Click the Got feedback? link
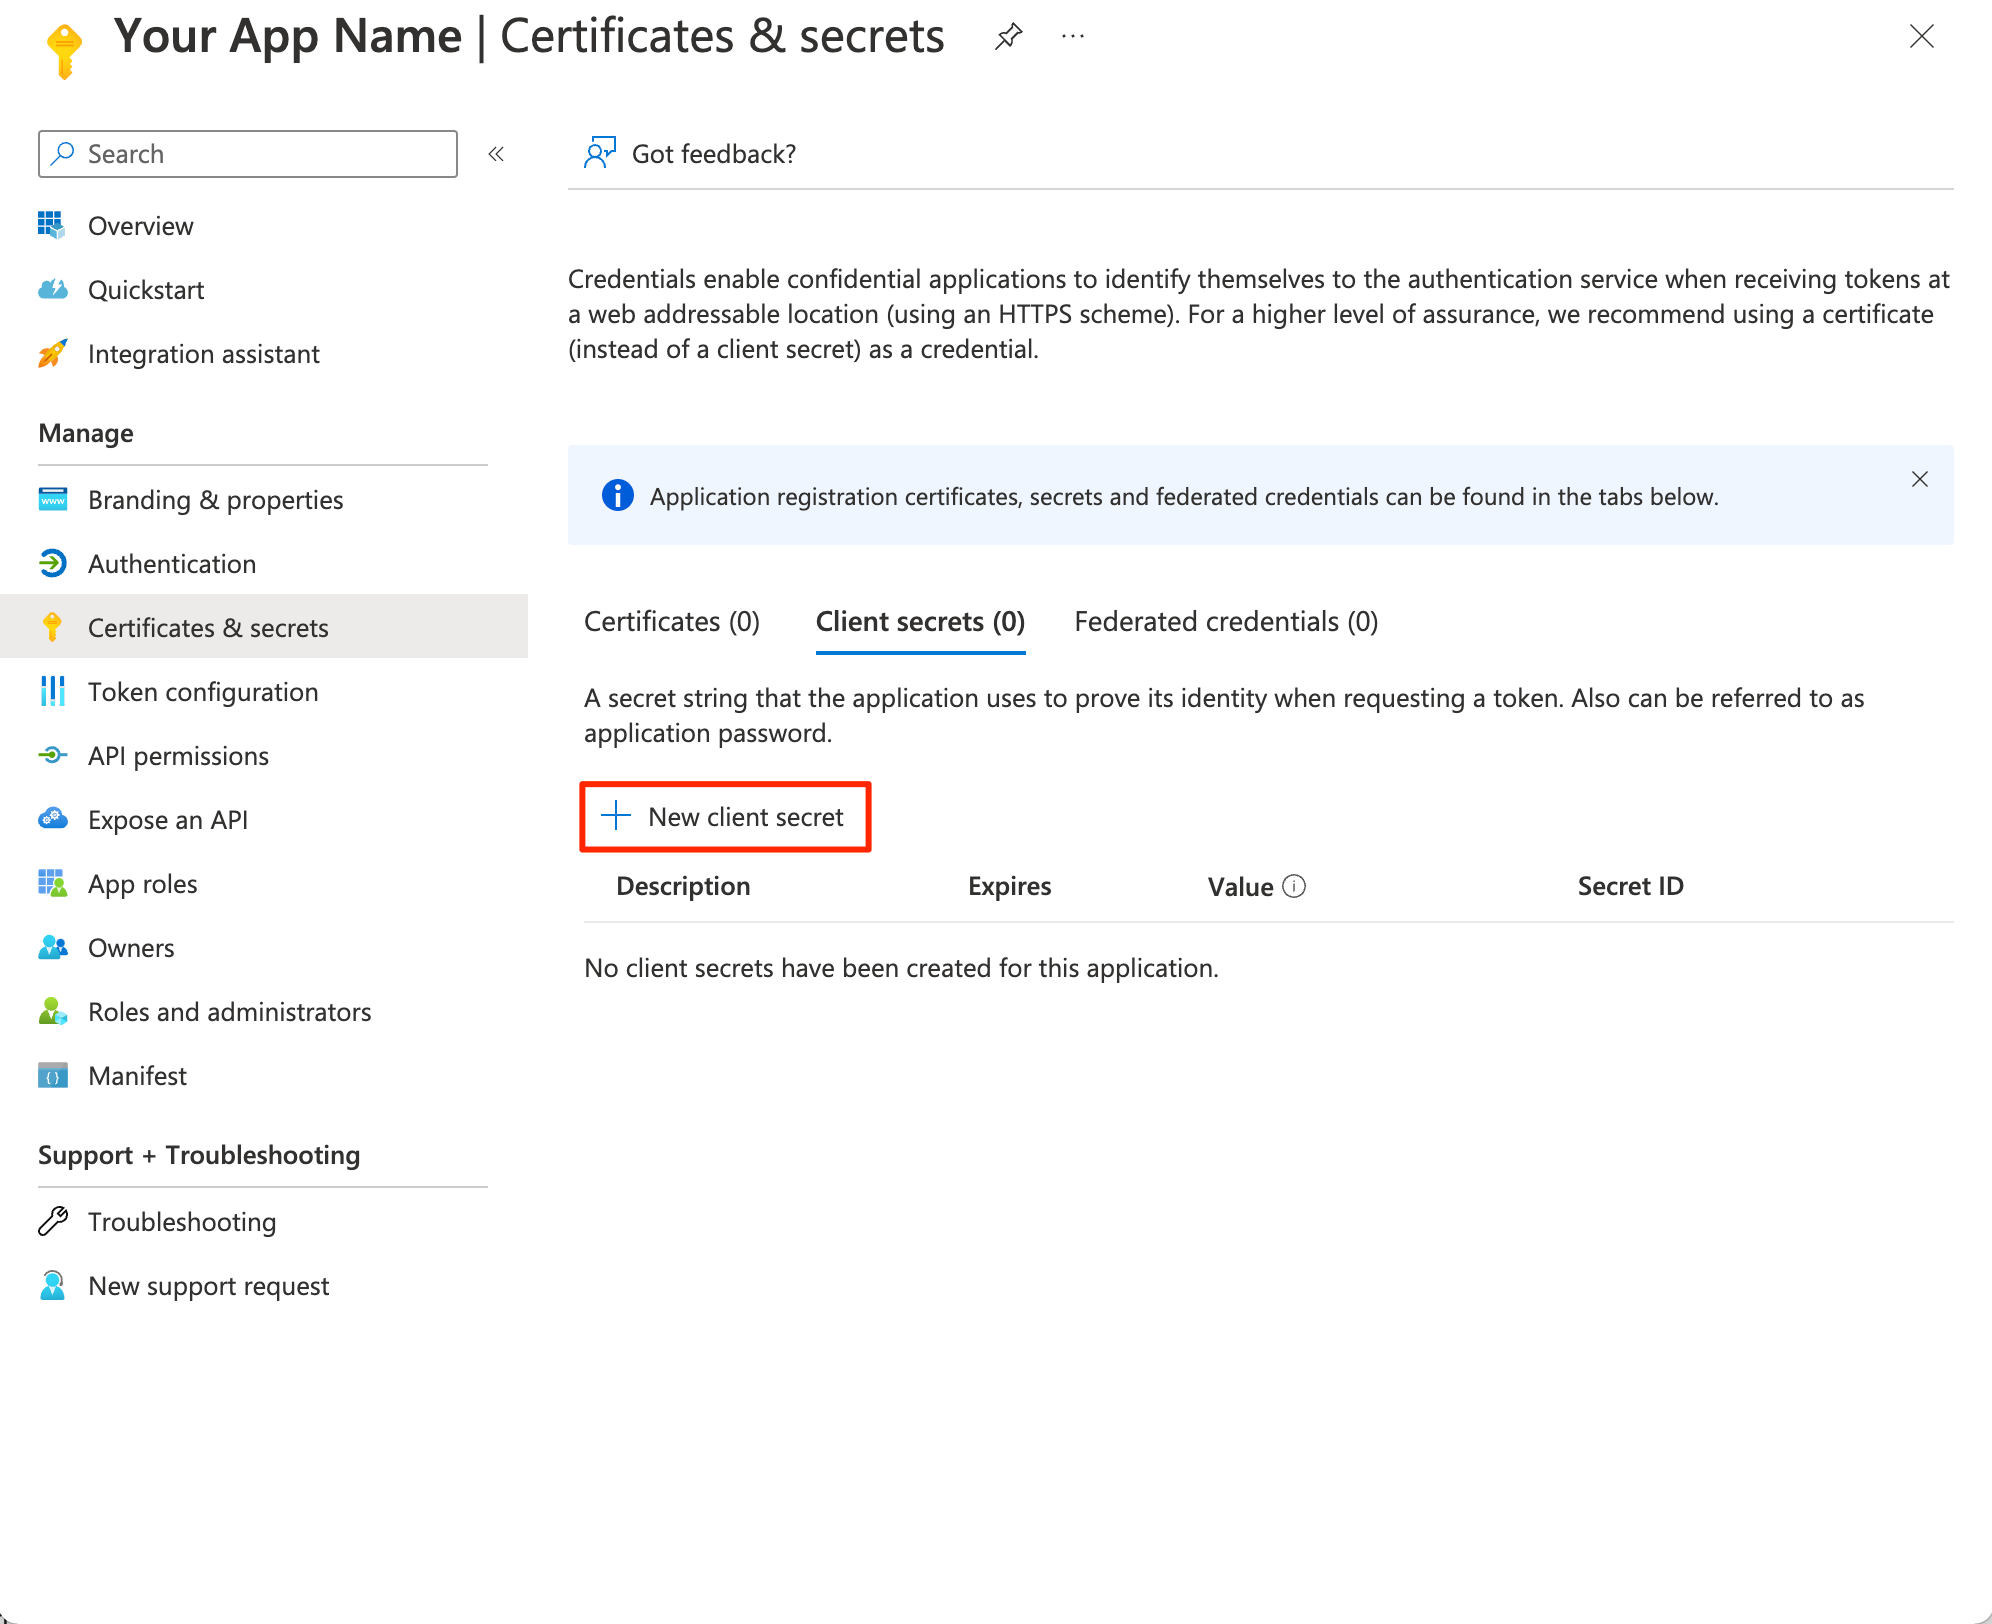 tap(713, 154)
